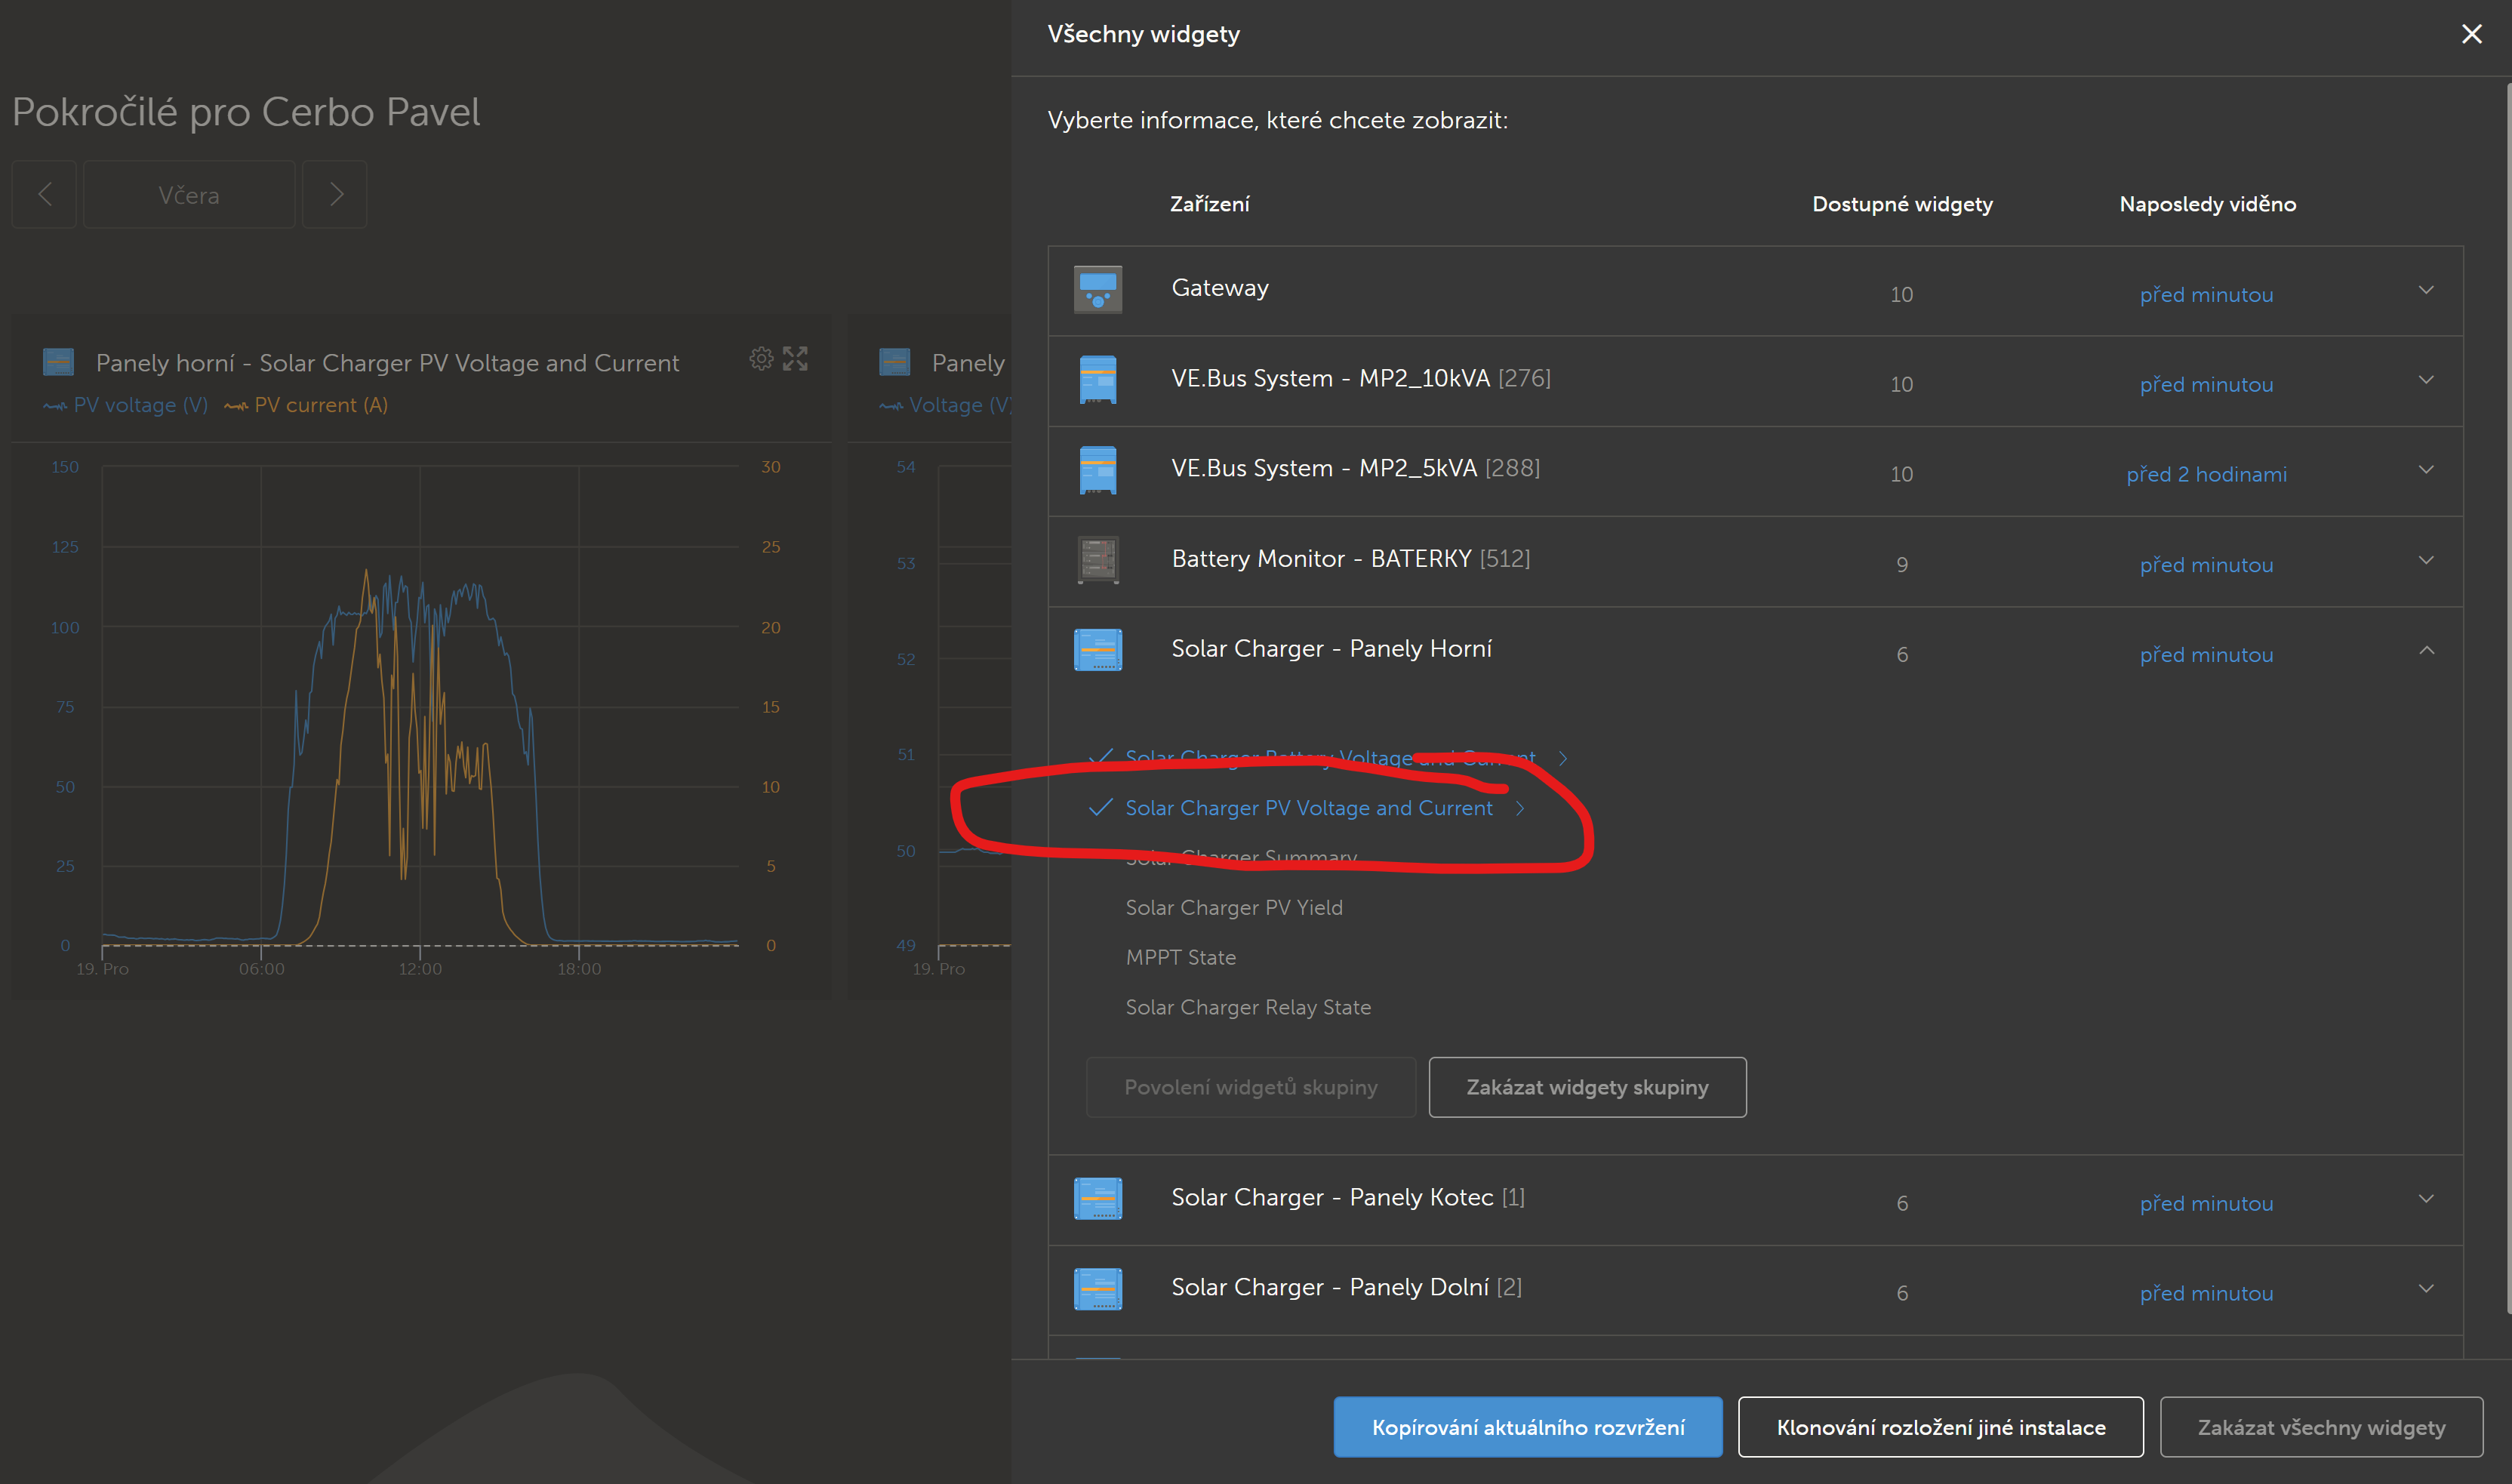Click the Gateway device icon
The width and height of the screenshot is (2512, 1484).
tap(1097, 290)
